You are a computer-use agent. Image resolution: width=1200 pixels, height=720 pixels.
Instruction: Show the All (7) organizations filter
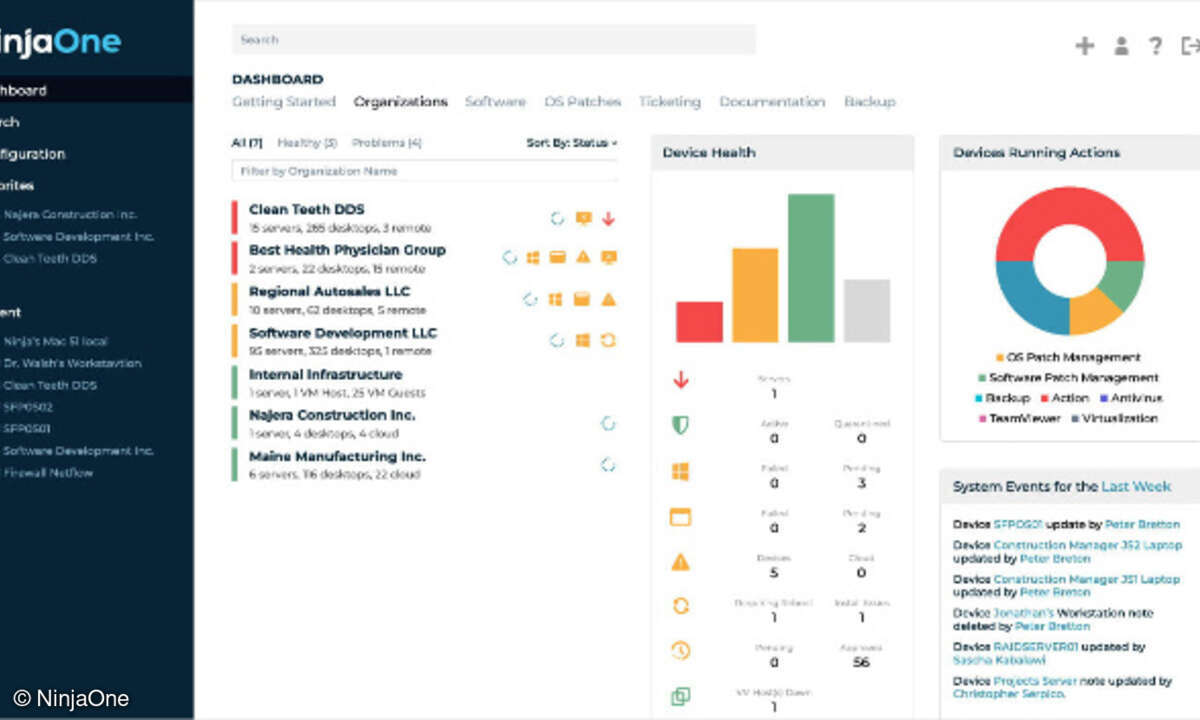(x=247, y=143)
